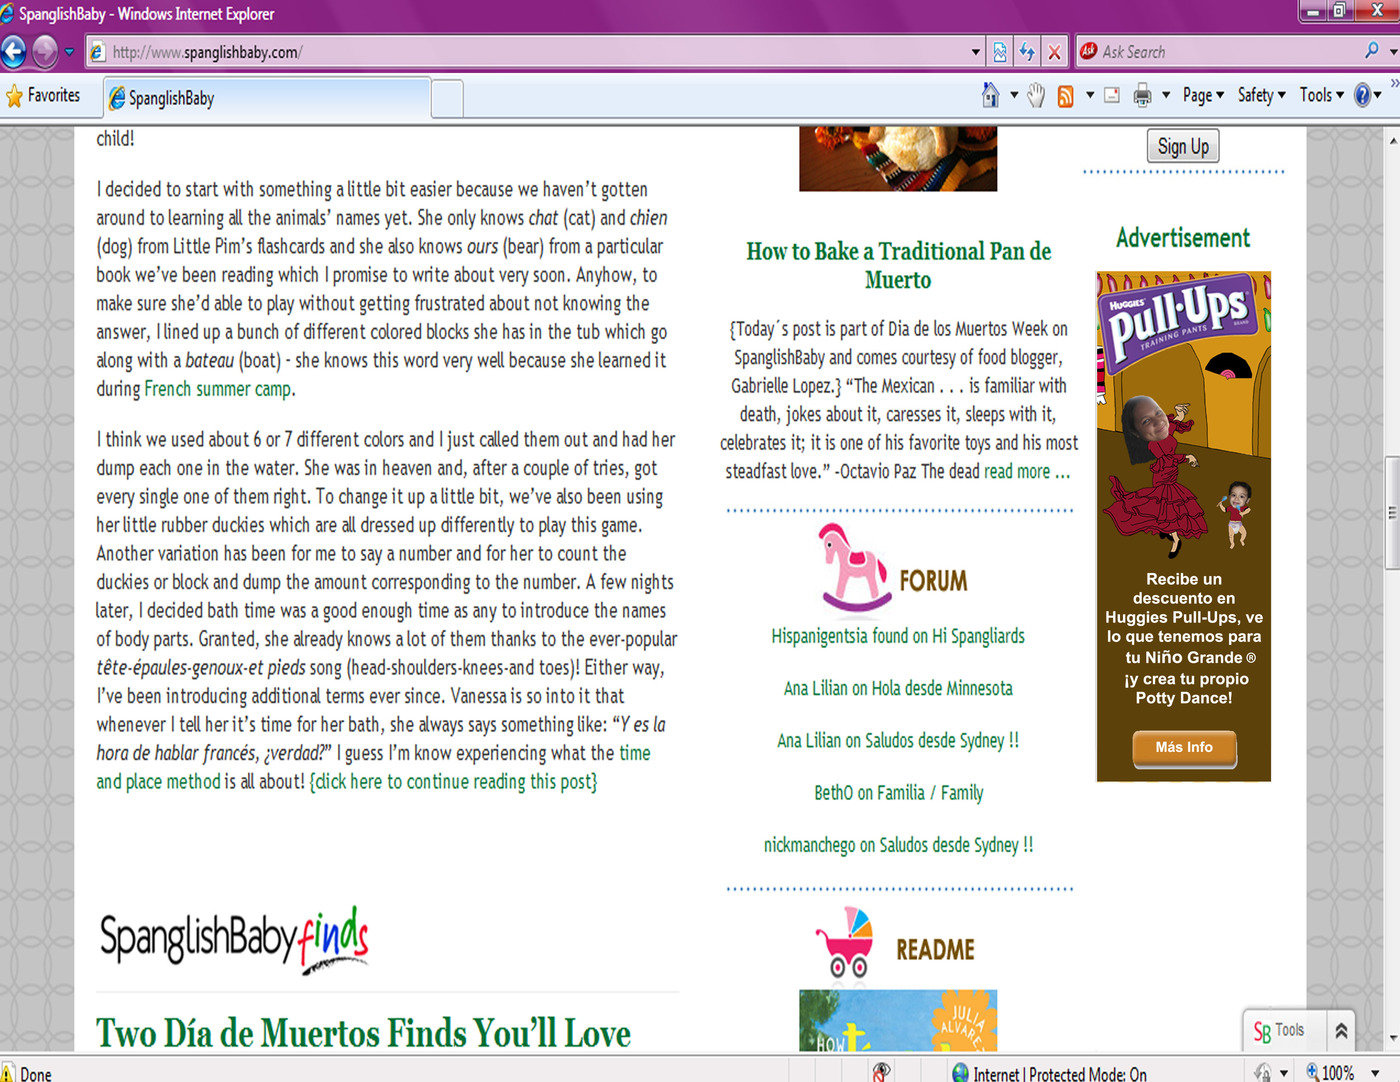
Task: Click the vertical scrollbar thumb
Action: pyautogui.click(x=1391, y=513)
